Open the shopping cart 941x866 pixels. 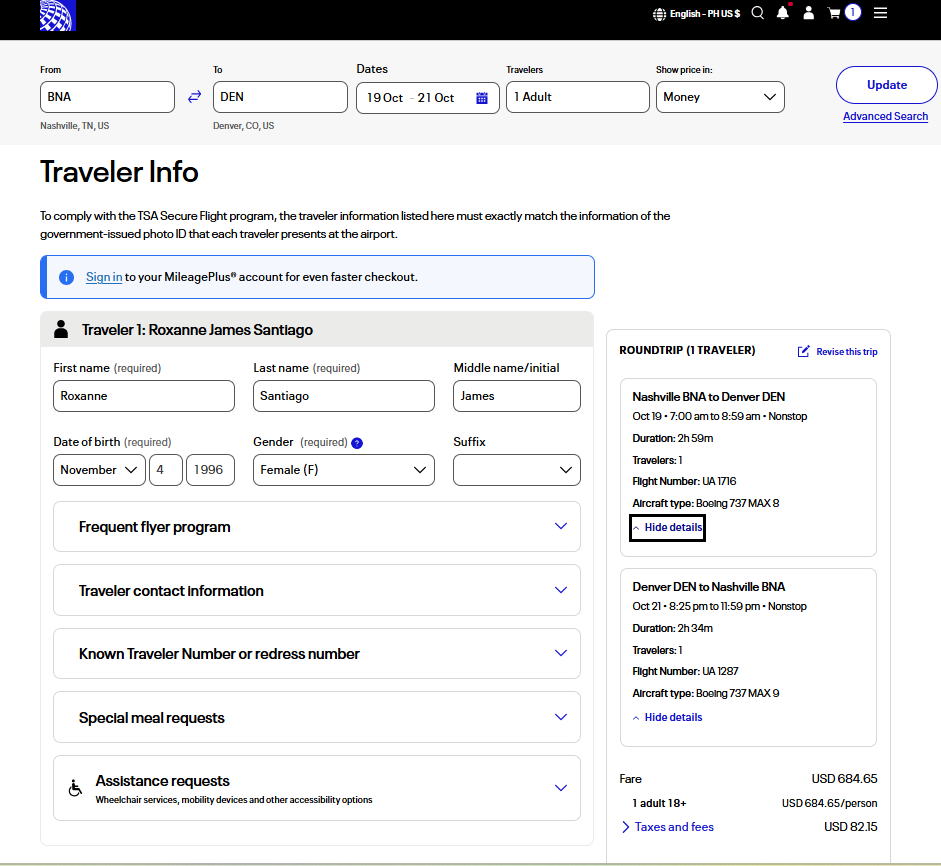834,13
